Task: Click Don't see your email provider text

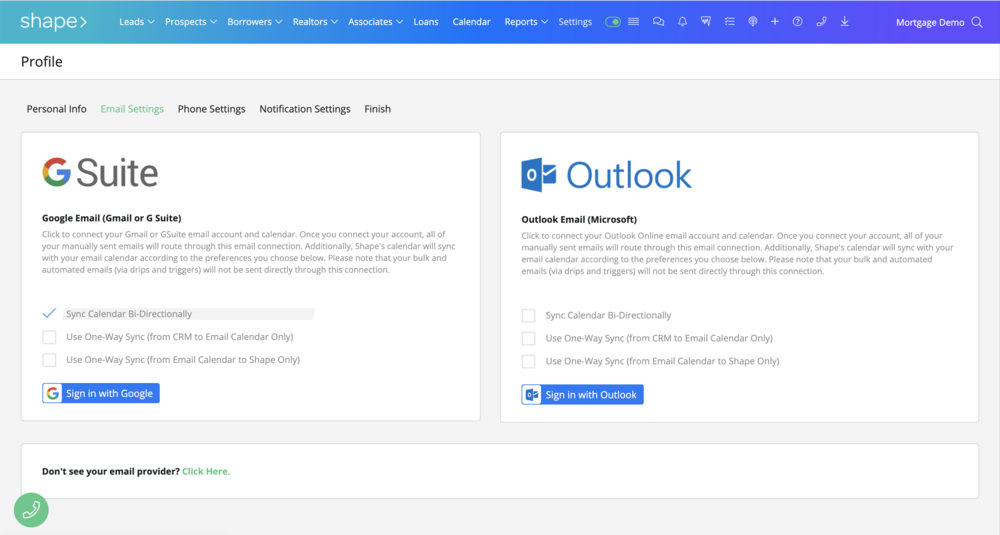Action: coord(111,471)
